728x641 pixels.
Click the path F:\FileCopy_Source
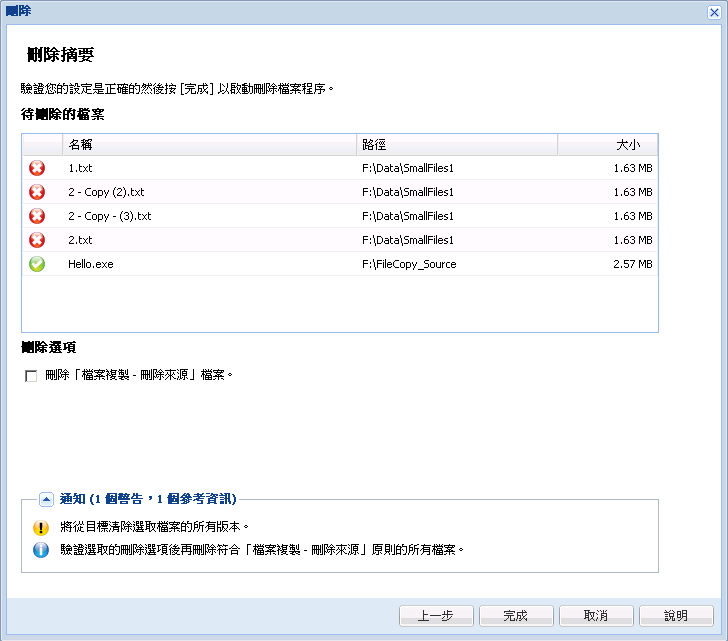409,264
